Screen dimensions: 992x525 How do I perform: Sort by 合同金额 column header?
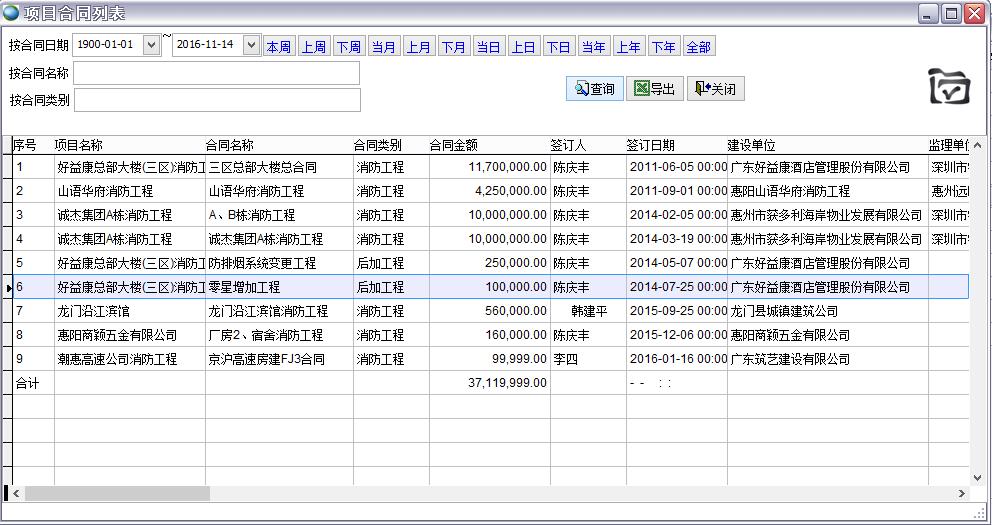[453, 145]
